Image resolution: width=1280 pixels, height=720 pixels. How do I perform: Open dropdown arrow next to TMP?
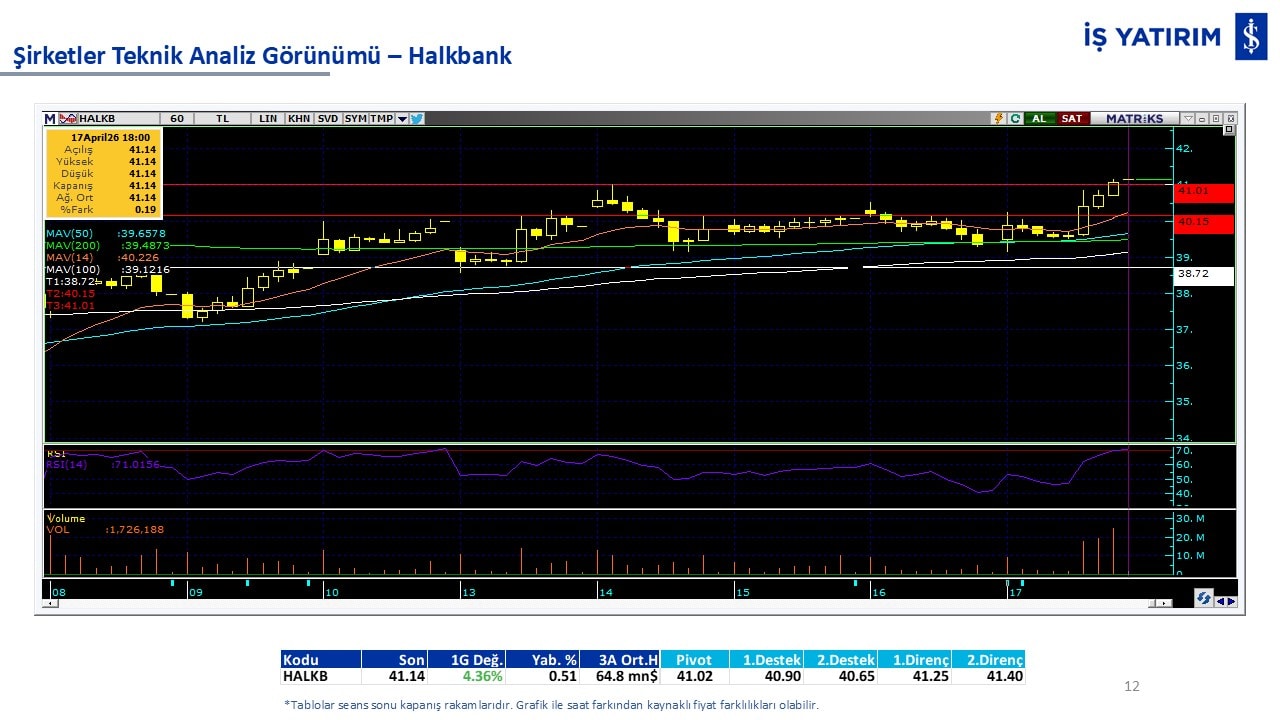(x=402, y=118)
